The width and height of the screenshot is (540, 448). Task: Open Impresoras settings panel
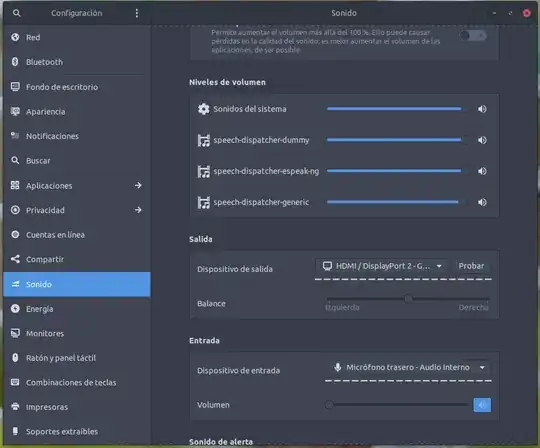click(x=77, y=407)
